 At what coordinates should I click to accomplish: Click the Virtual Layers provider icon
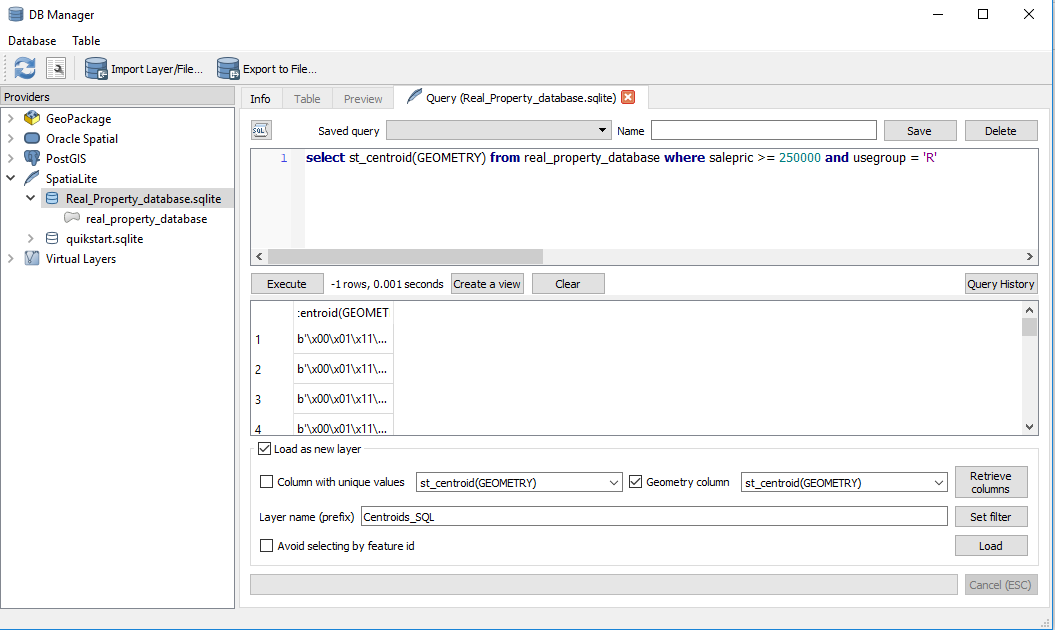pos(32,258)
